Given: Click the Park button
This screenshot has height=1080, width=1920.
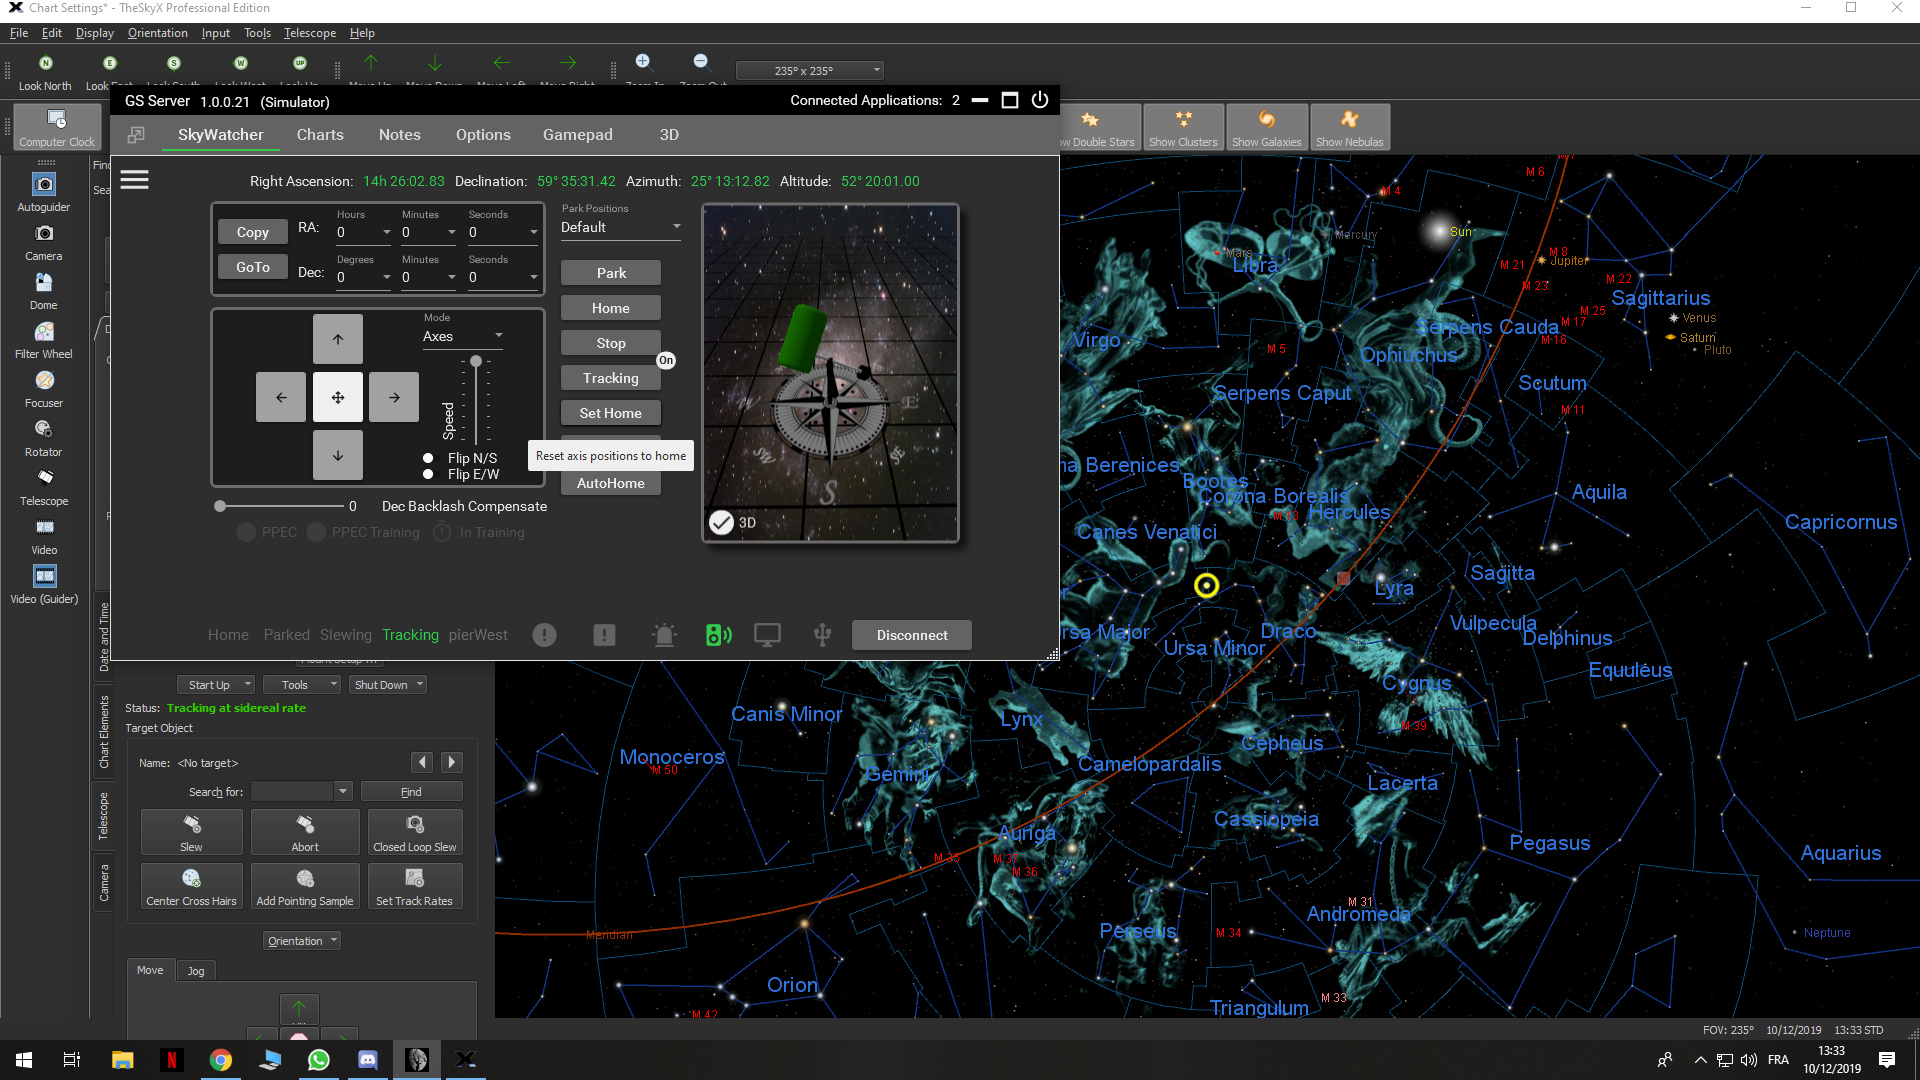Looking at the screenshot, I should click(611, 273).
